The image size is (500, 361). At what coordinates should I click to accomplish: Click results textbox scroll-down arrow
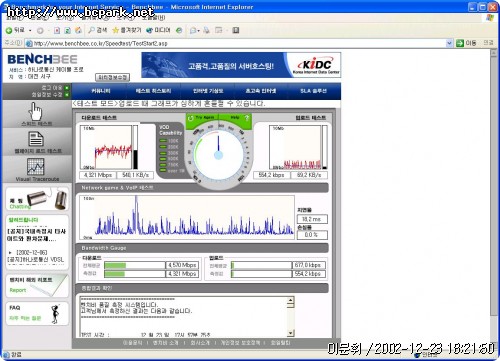pos(291,333)
